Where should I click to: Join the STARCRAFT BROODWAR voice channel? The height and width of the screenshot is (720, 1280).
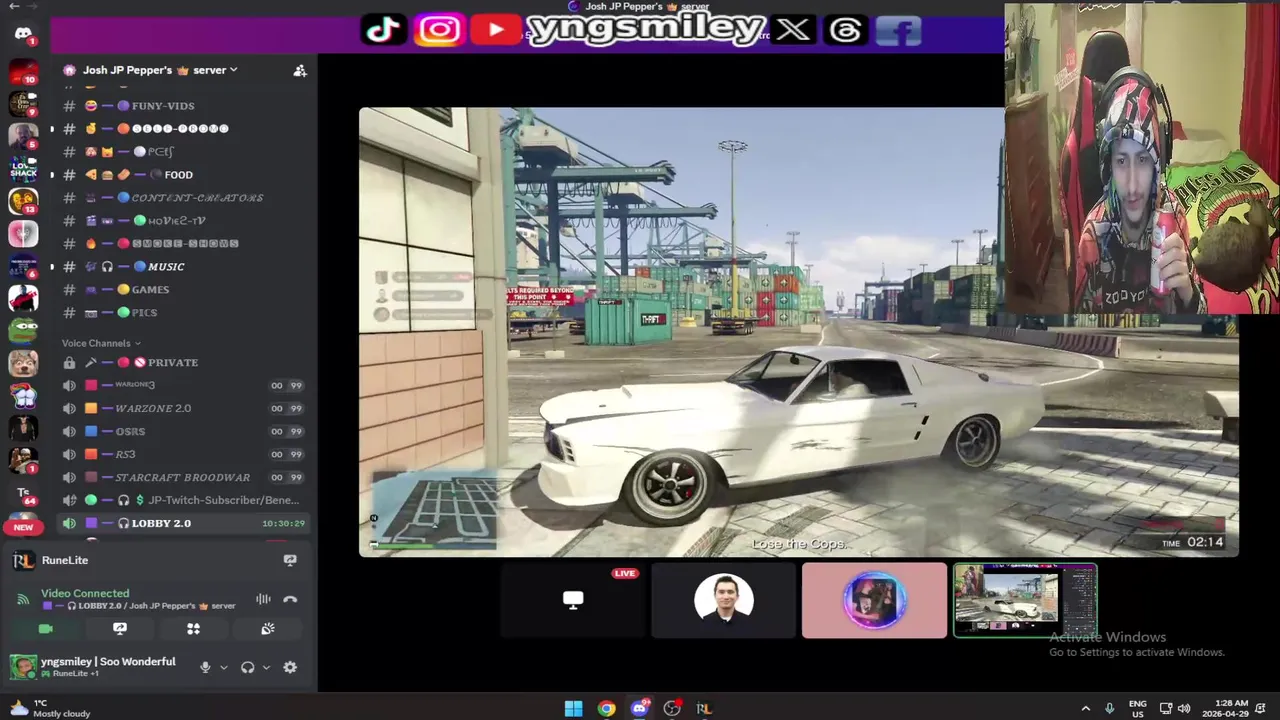[183, 477]
